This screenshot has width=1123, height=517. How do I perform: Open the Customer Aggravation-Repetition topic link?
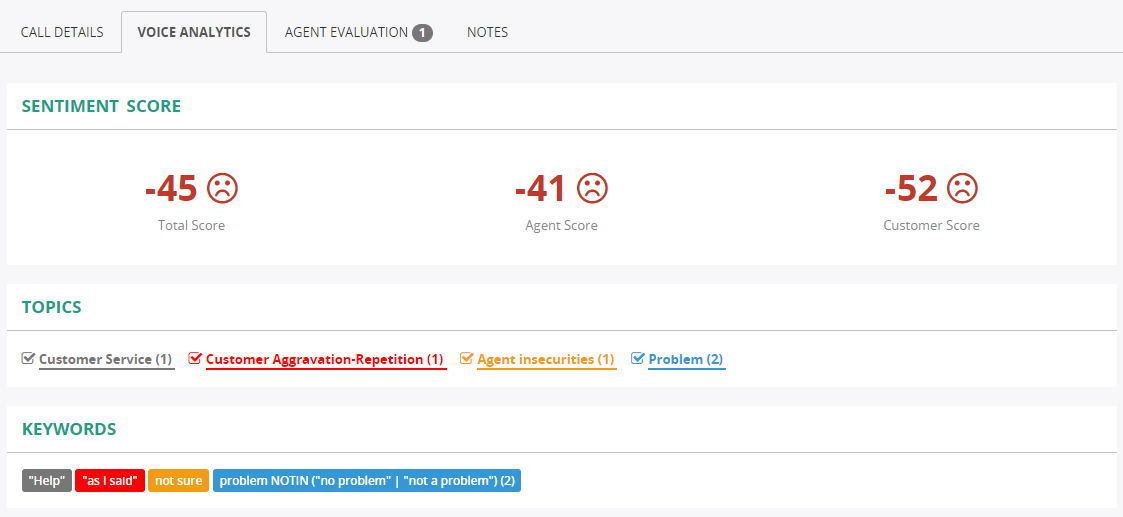[x=325, y=359]
